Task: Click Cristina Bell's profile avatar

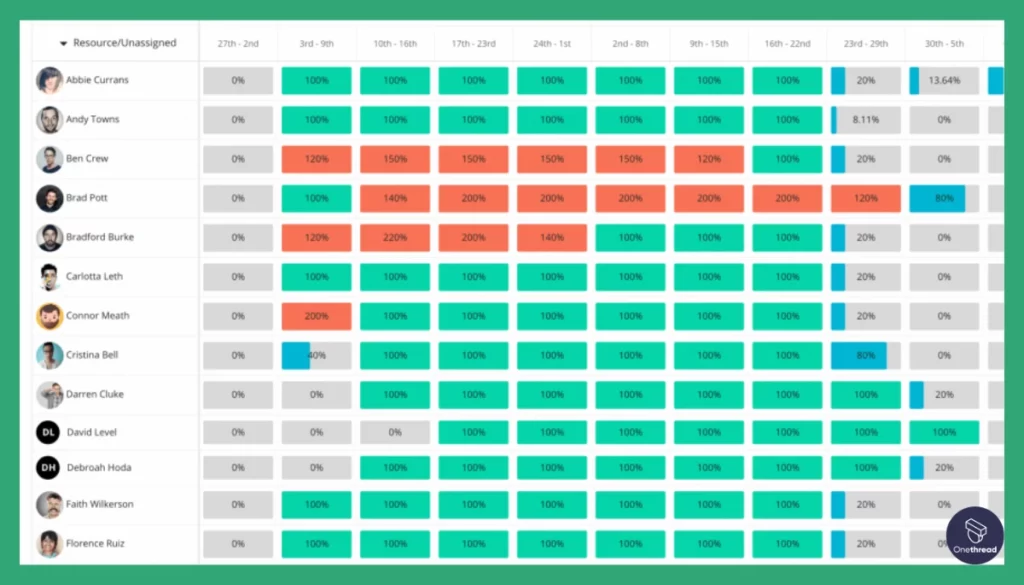Action: [x=51, y=355]
